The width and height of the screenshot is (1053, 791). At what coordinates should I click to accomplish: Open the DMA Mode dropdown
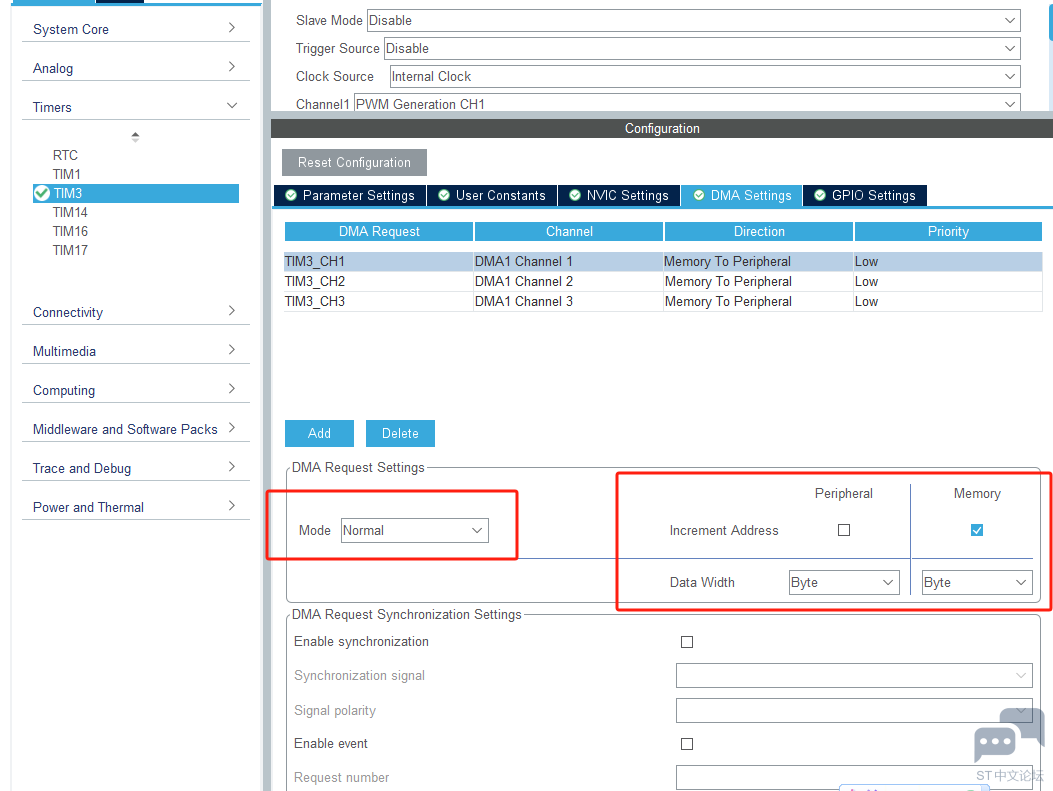414,530
